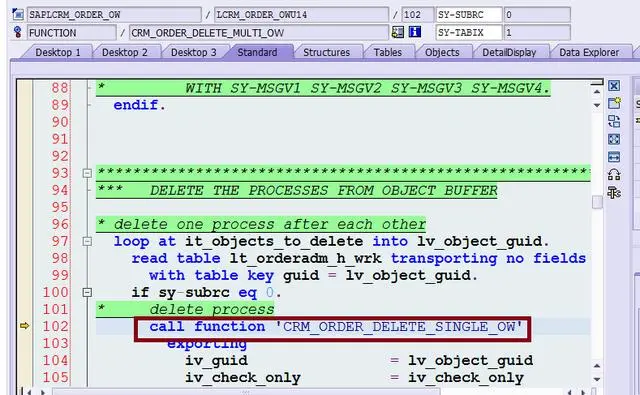Collapse the comment block at line 93
Image resolution: width=640 pixels, height=395 pixels.
[x=87, y=173]
